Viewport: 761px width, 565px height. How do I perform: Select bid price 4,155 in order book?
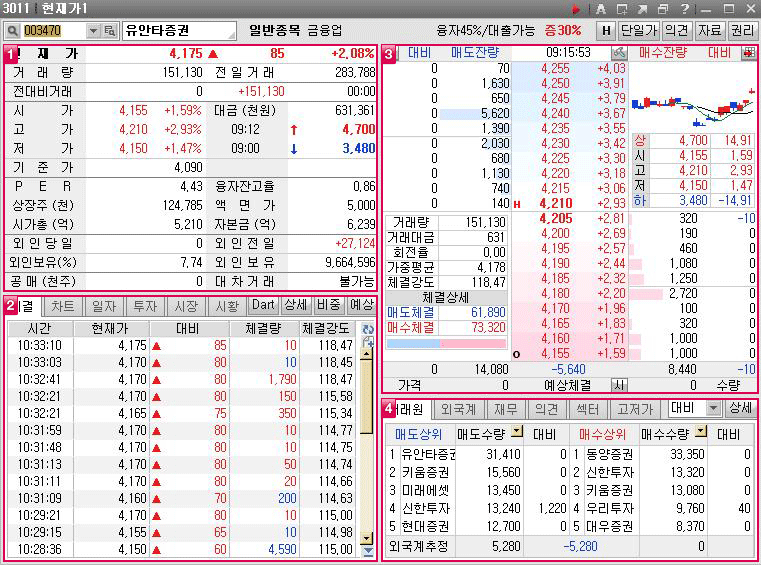click(x=556, y=354)
